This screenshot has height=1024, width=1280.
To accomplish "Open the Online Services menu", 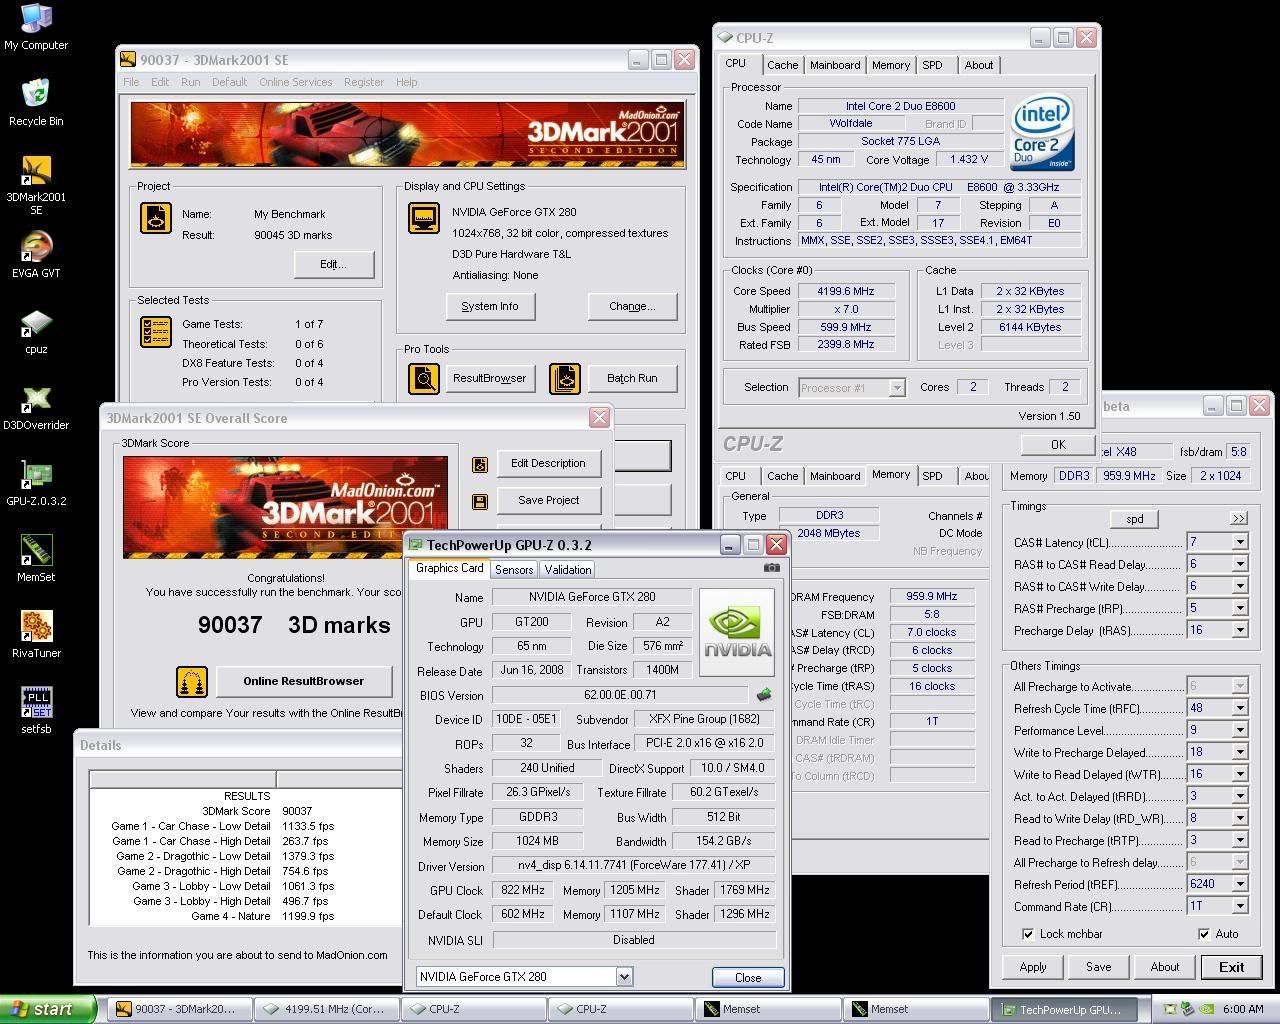I will [x=295, y=82].
